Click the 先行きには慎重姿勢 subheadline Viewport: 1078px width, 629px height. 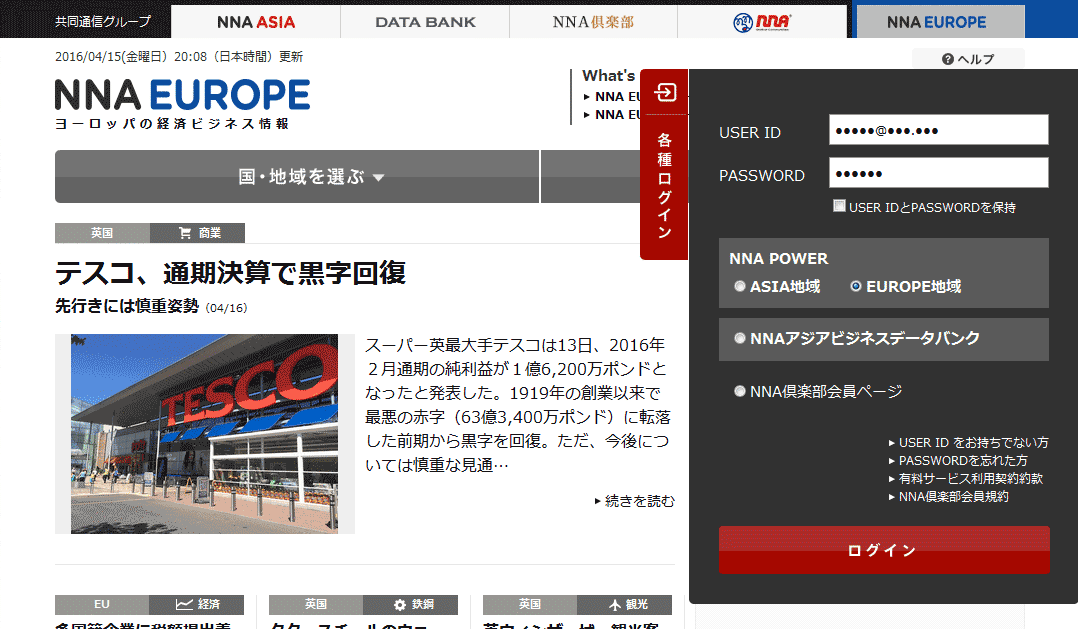pyautogui.click(x=127, y=306)
